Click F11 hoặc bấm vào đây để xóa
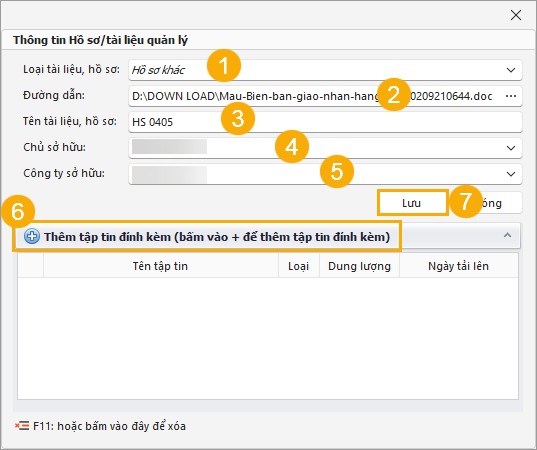The width and height of the screenshot is (537, 450). pos(109,426)
